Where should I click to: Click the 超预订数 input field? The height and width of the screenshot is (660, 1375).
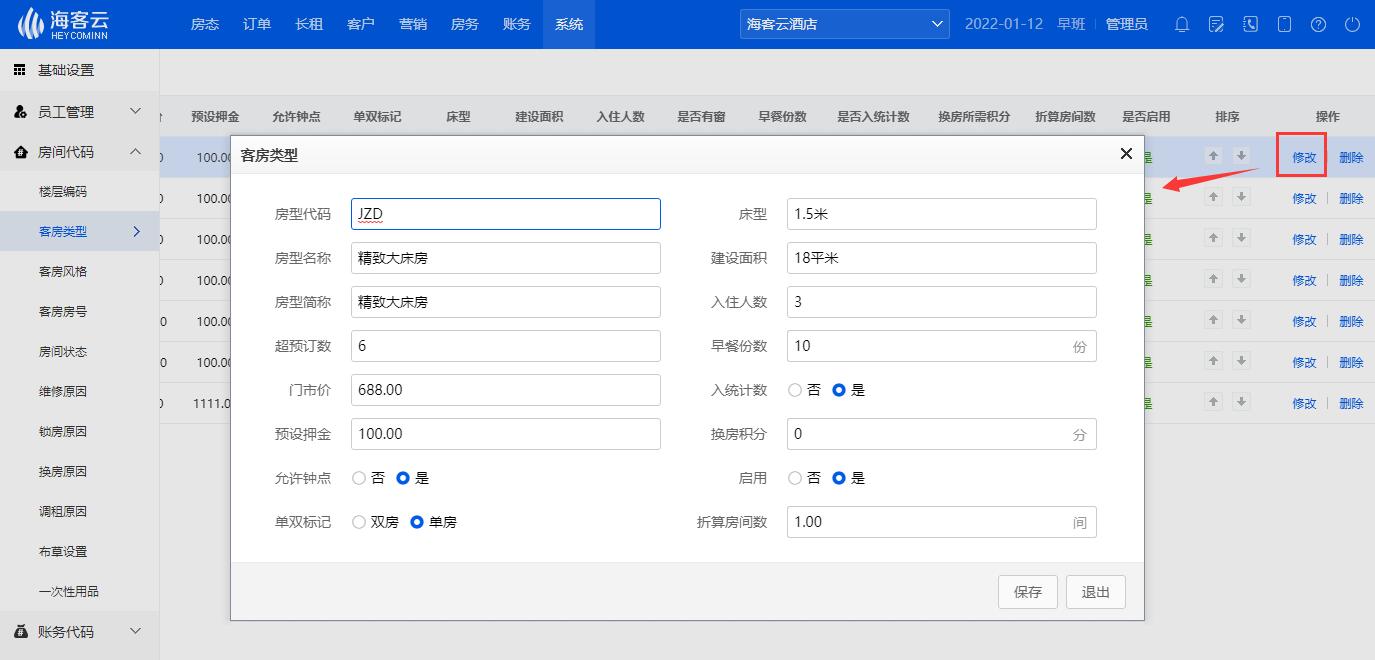pos(506,346)
